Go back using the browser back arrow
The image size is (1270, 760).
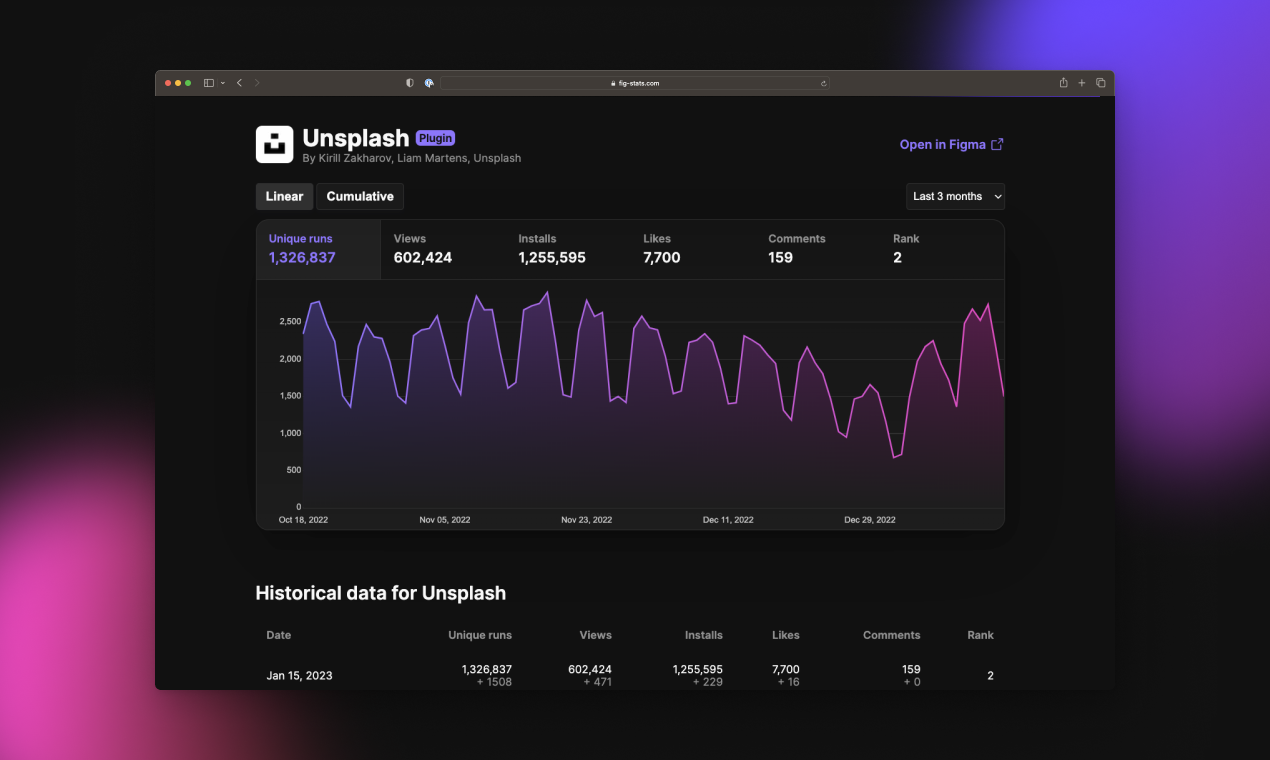[239, 83]
